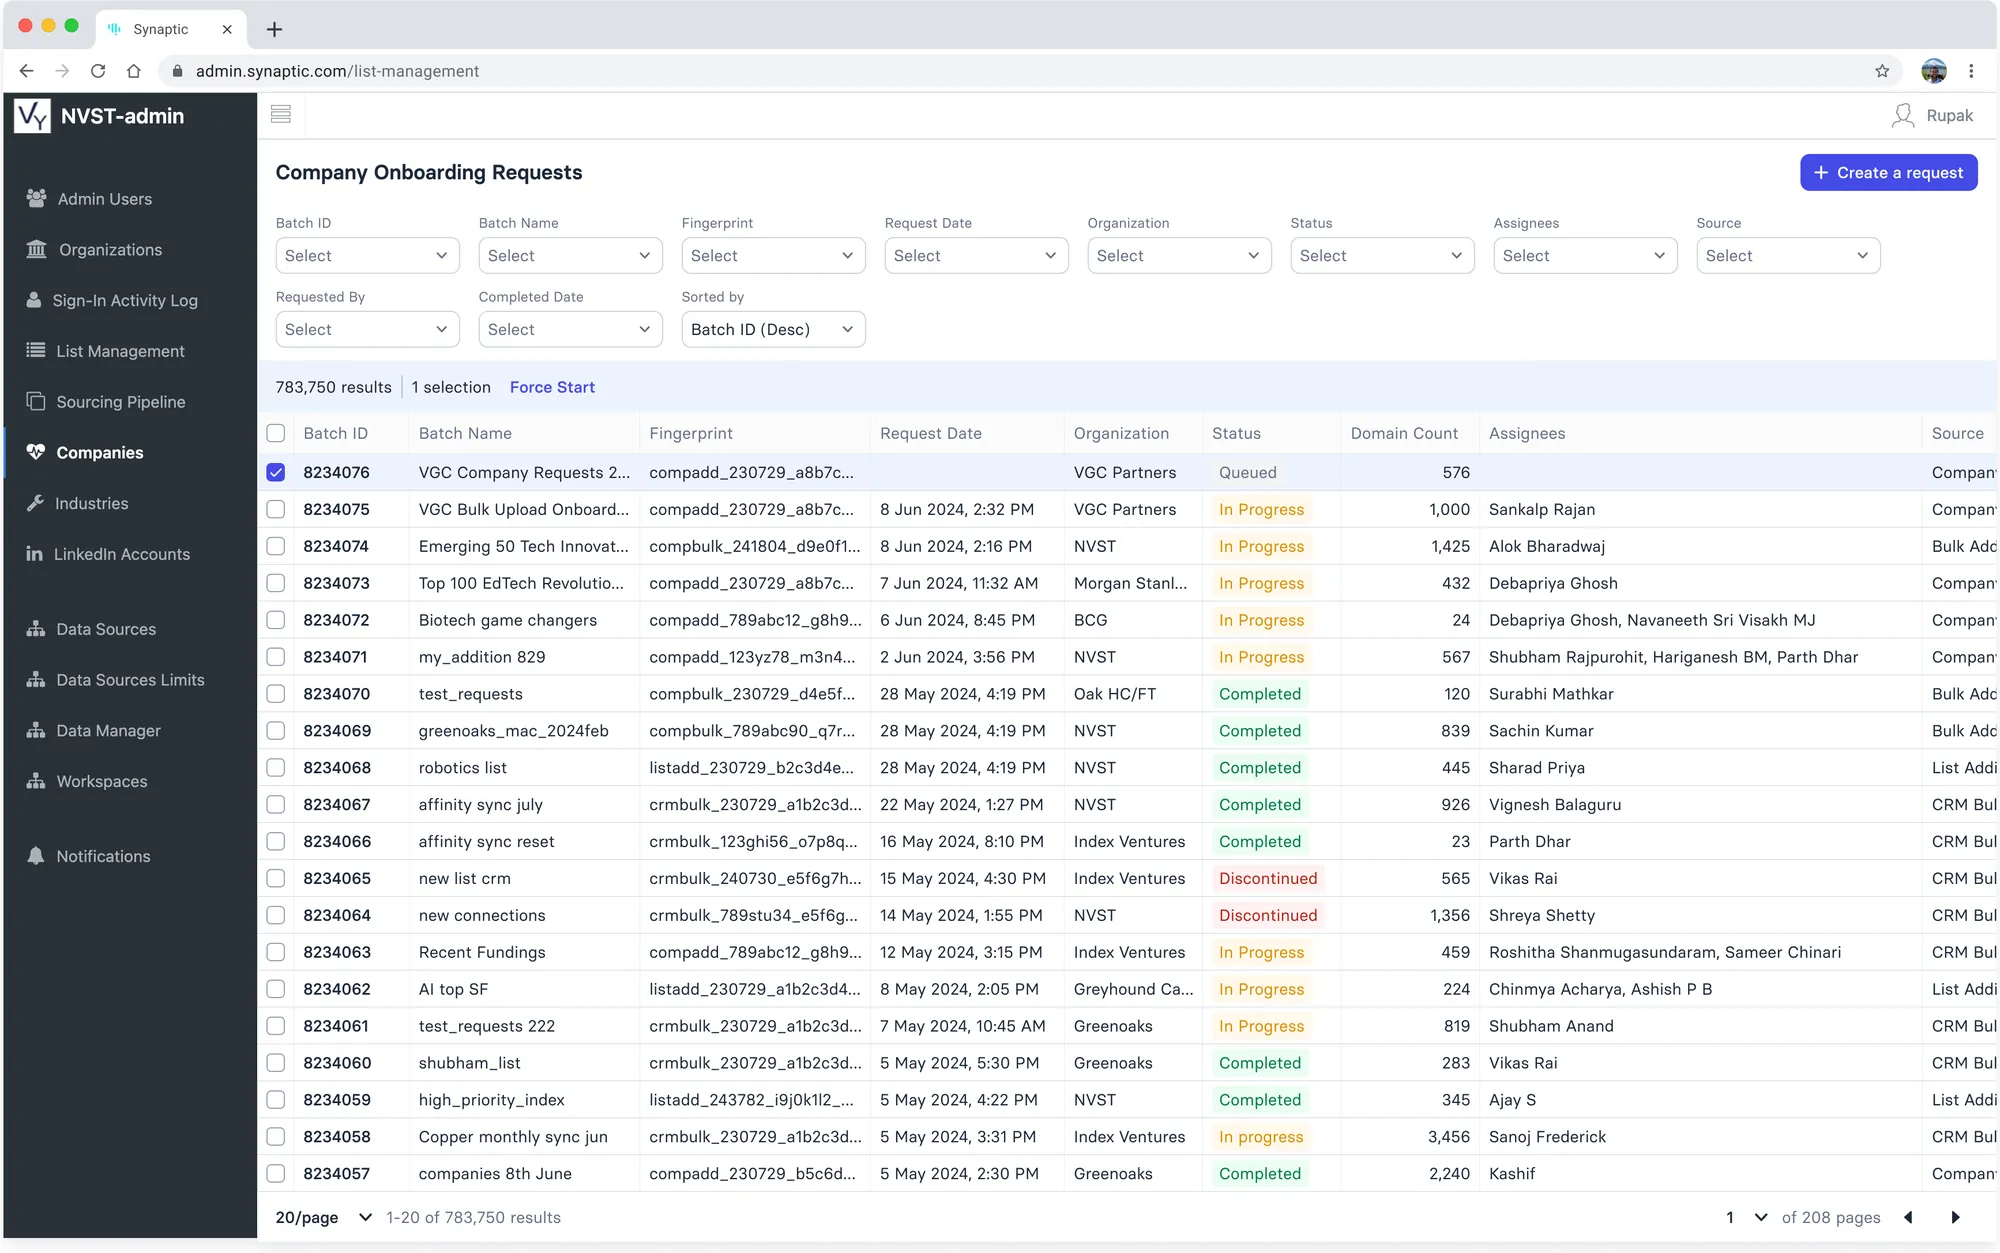Image resolution: width=2000 pixels, height=1253 pixels.
Task: Go to the next results page arrow
Action: 1956,1217
